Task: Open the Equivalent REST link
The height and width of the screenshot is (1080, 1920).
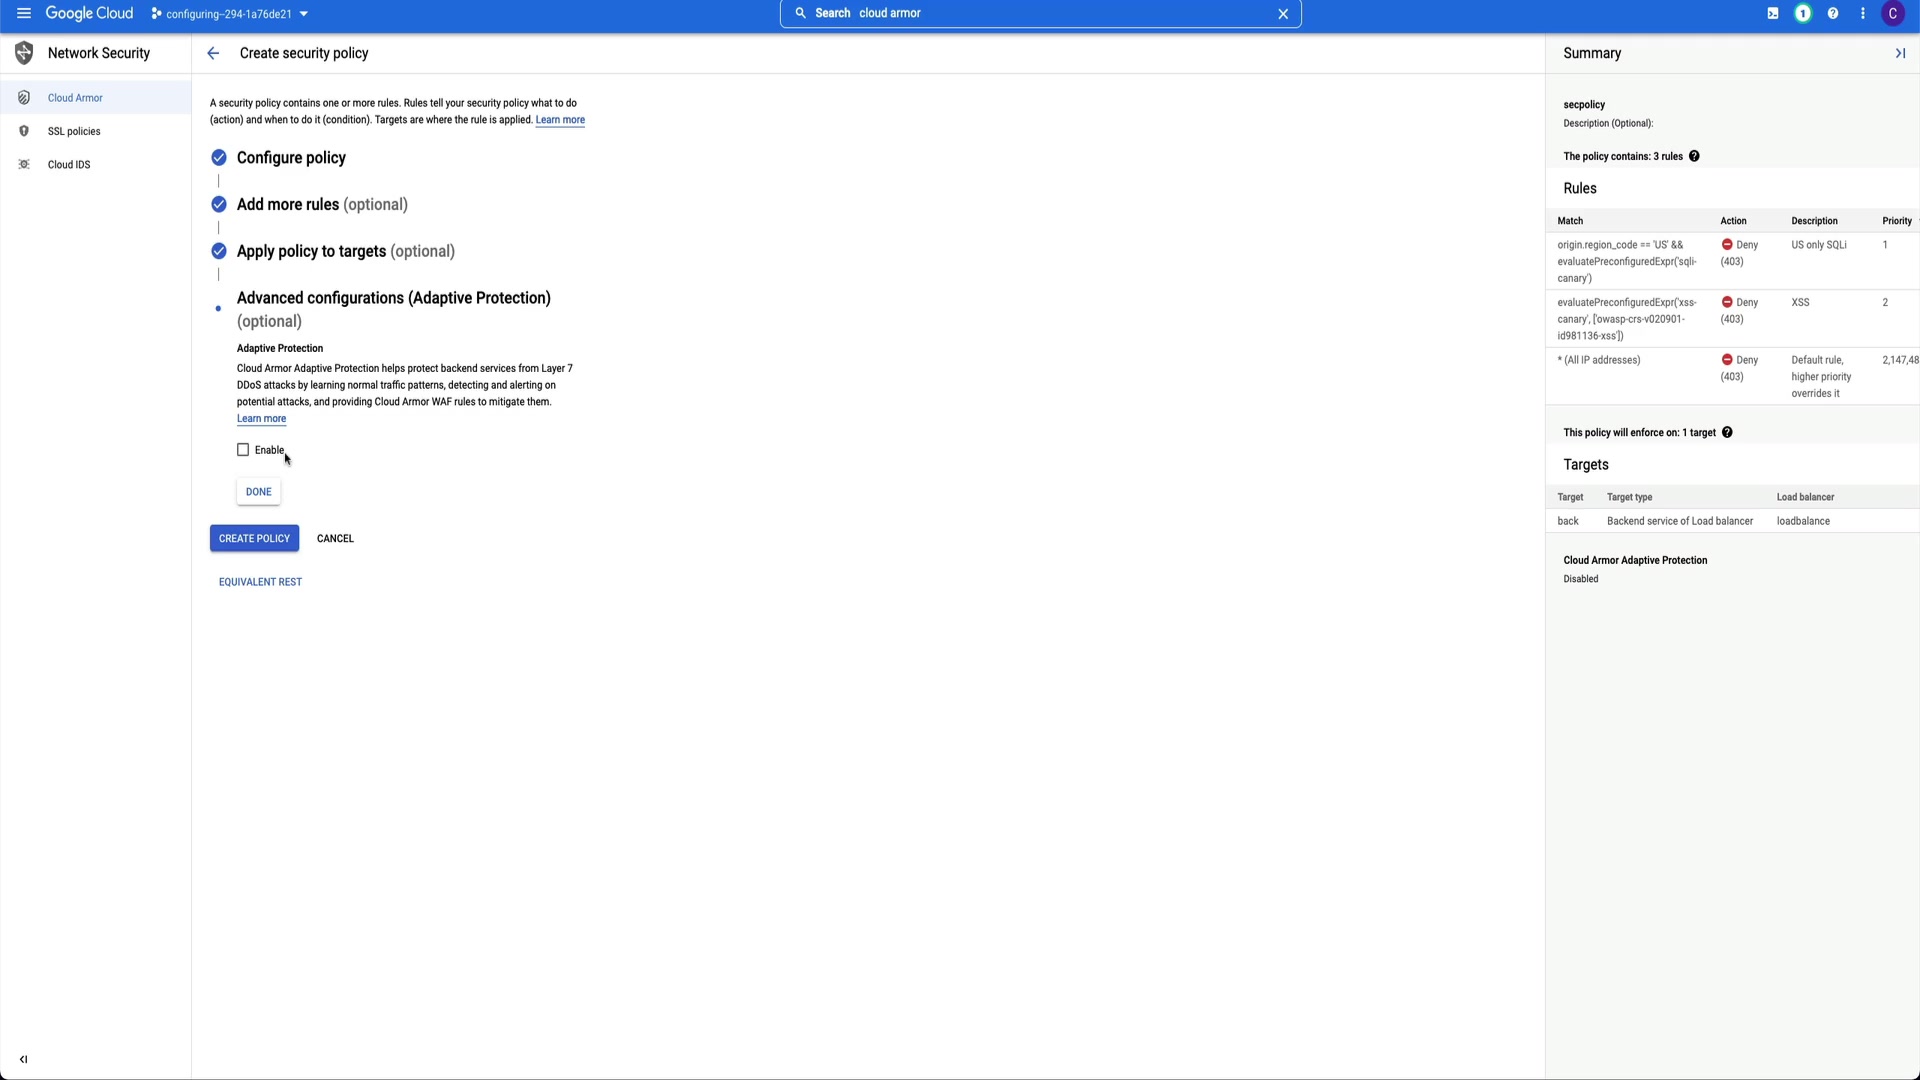Action: point(260,582)
